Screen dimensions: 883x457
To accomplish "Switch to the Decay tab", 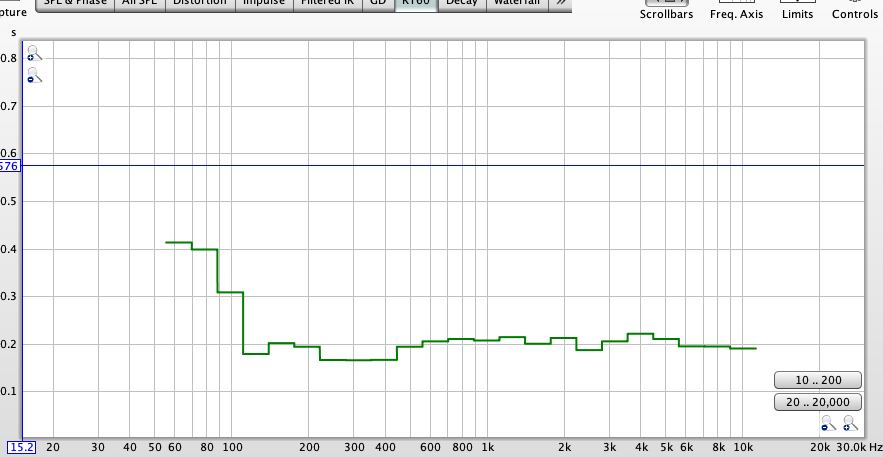I will tap(461, 3).
